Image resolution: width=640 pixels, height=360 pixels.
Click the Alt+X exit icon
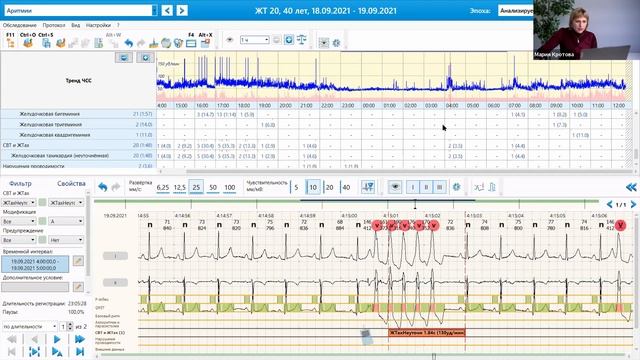click(205, 42)
